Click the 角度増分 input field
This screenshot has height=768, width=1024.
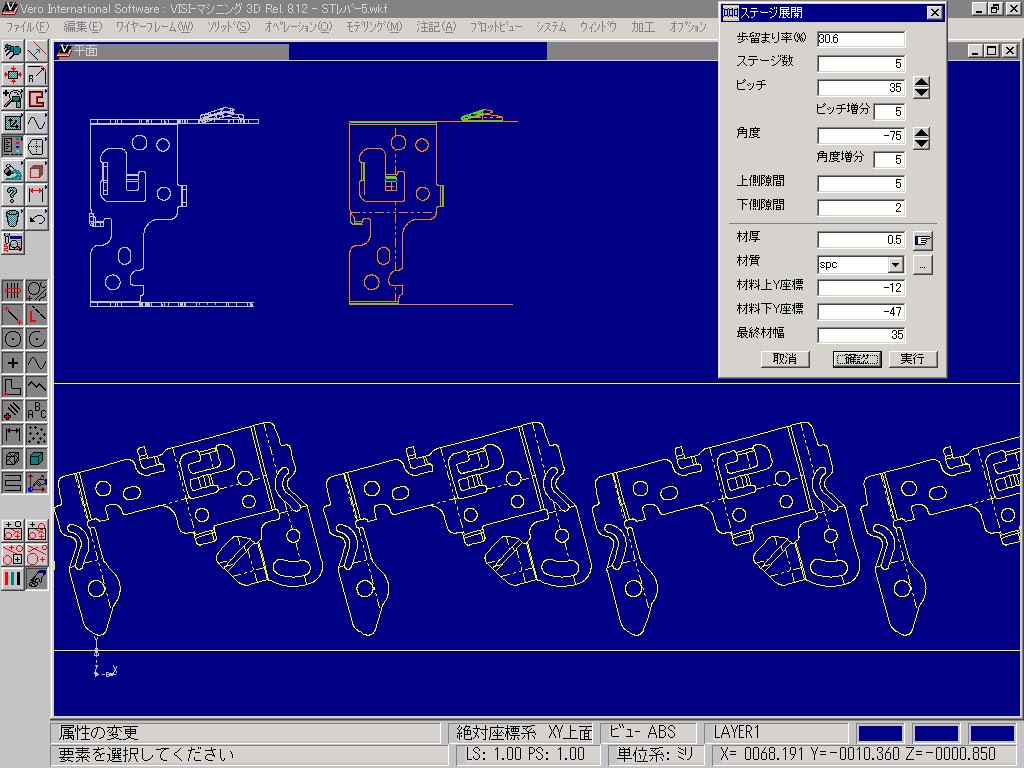[x=889, y=159]
